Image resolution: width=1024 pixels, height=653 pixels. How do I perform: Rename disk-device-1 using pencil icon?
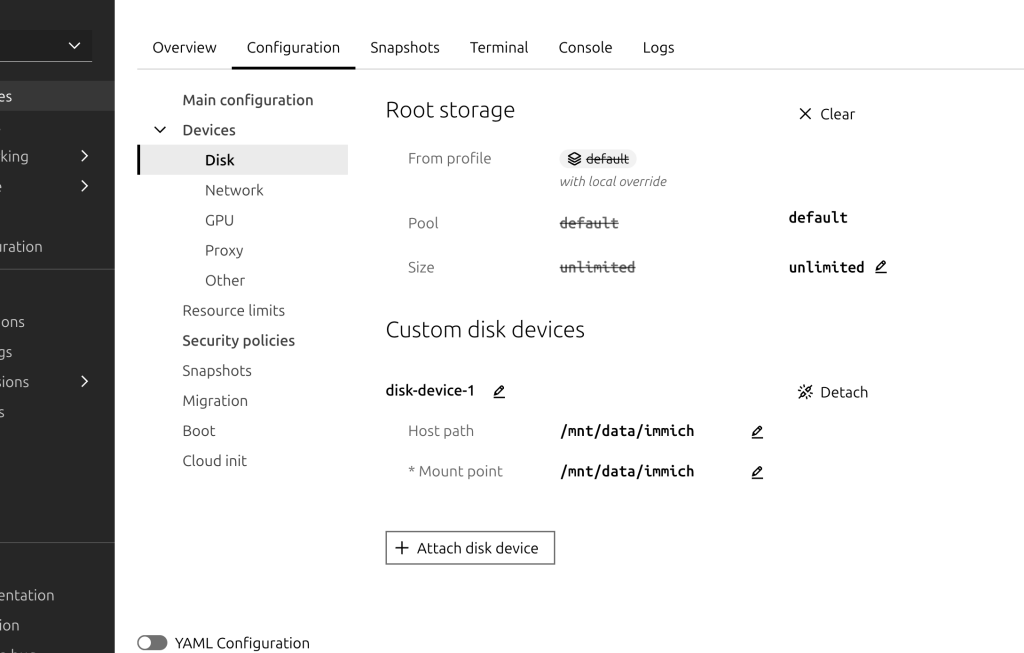(499, 391)
